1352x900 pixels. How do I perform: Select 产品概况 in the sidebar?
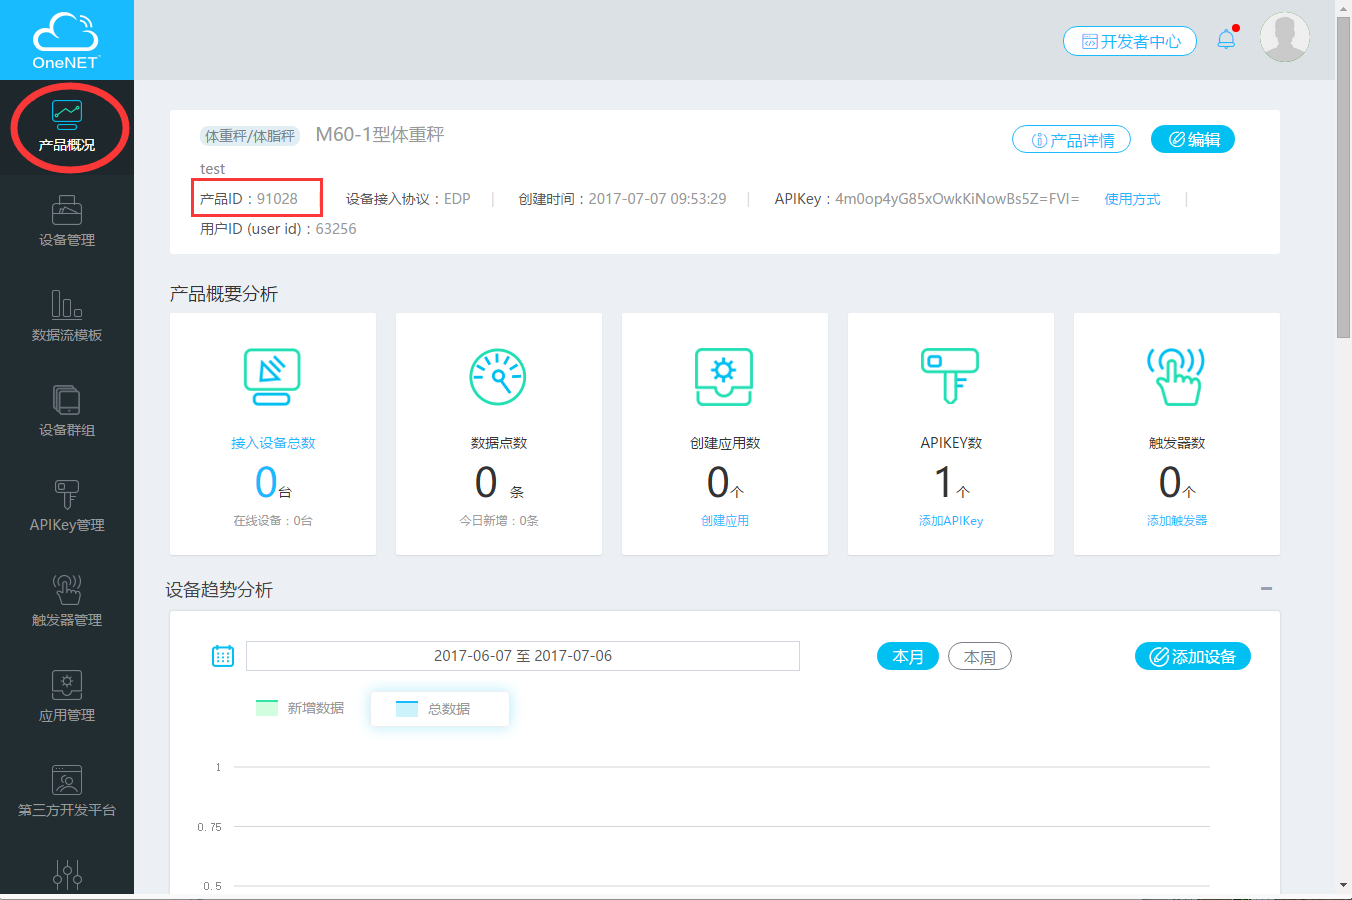pos(67,127)
